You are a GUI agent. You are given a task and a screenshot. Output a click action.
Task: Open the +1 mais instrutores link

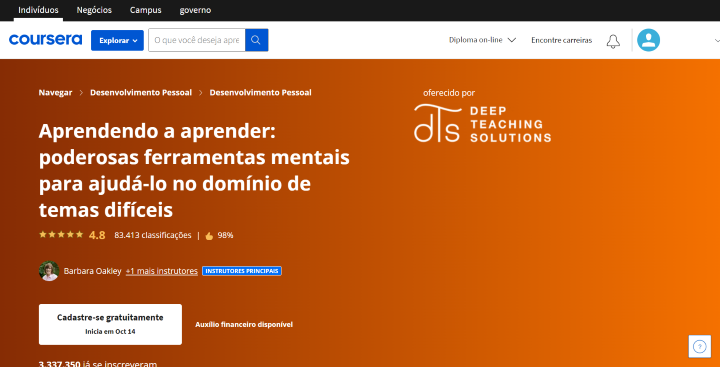[162, 271]
